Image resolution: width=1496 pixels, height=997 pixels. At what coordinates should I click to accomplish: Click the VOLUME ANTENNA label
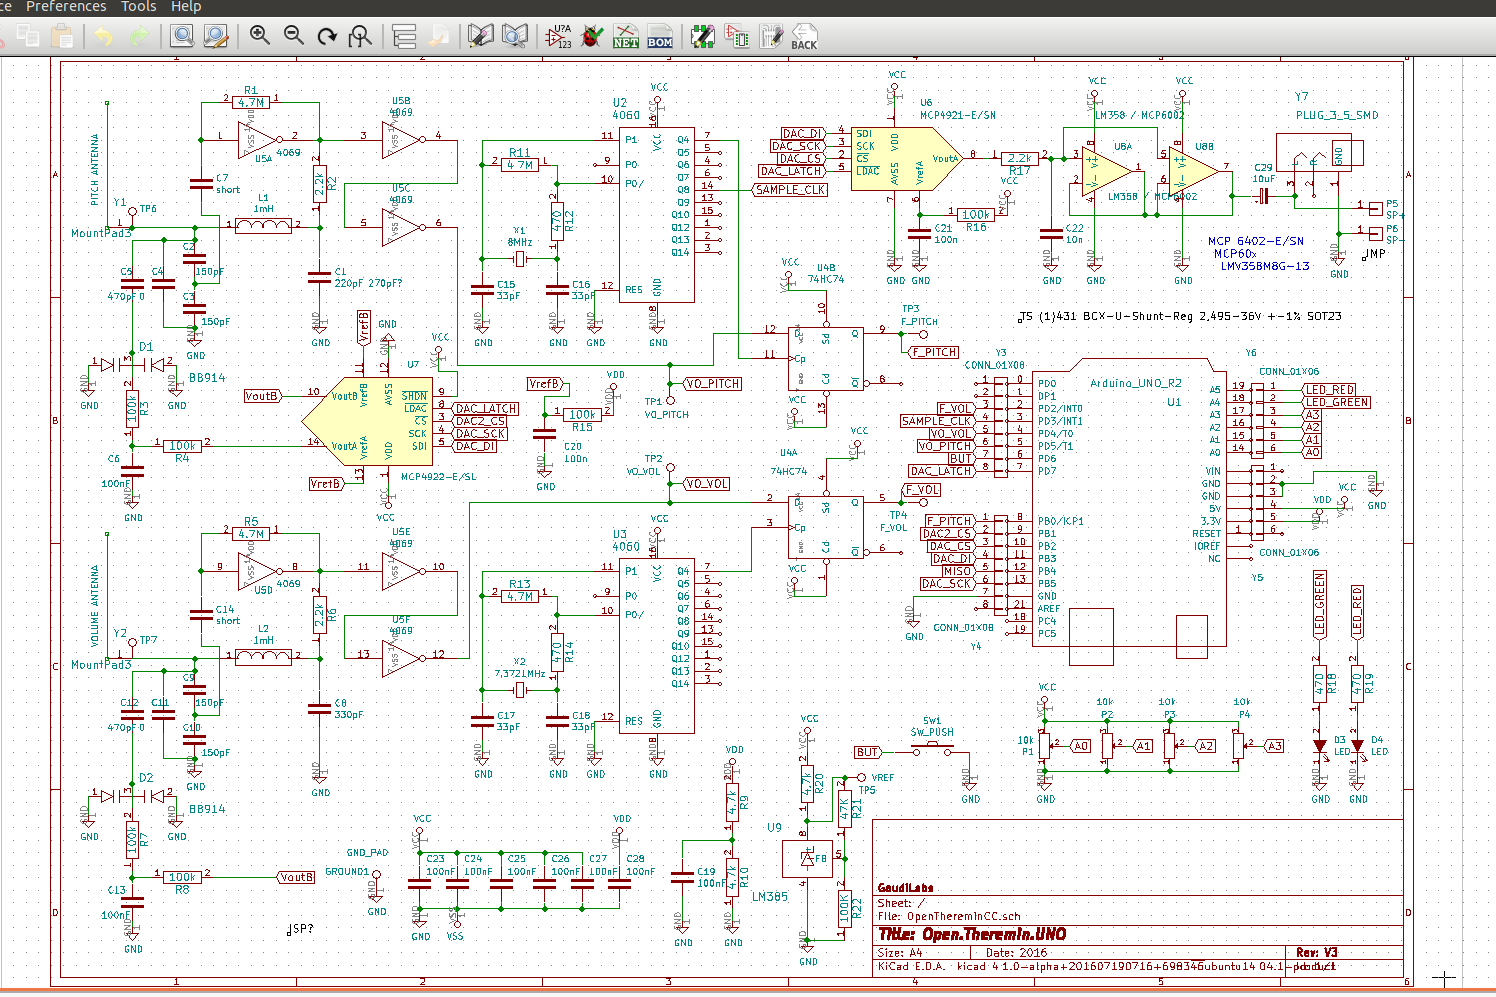tap(95, 606)
